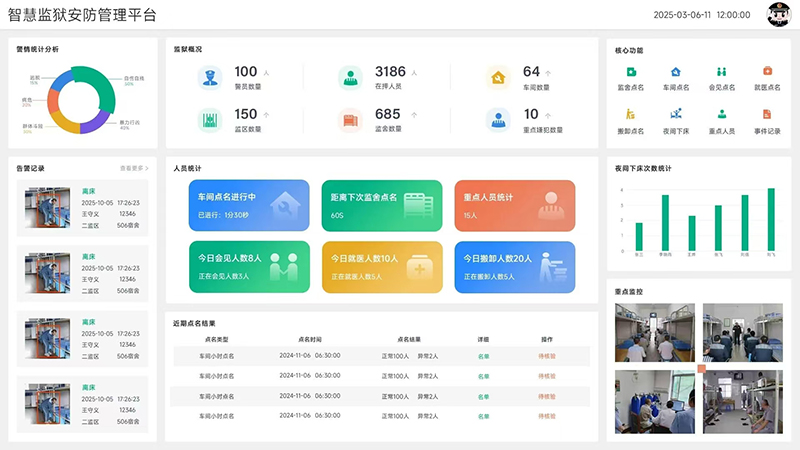Image resolution: width=800 pixels, height=450 pixels.
Task: Click the 夜间下床 icon
Action: tap(675, 115)
